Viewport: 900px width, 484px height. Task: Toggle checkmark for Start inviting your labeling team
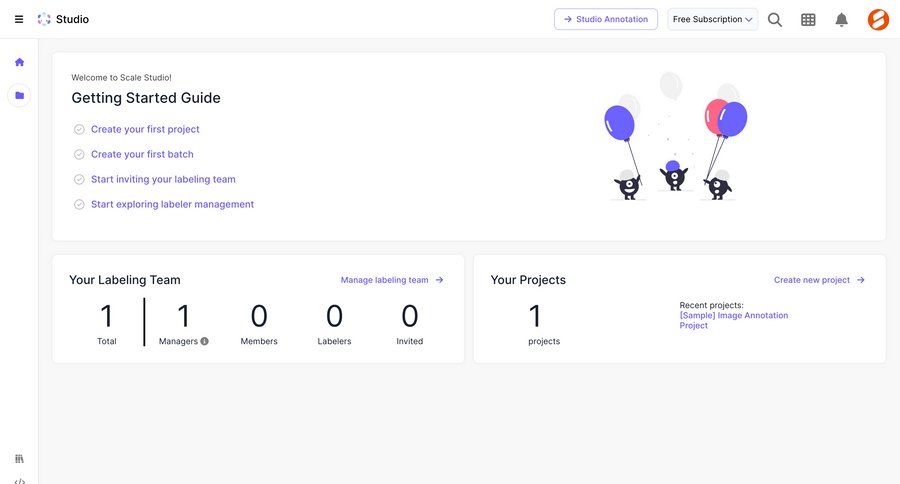(x=79, y=180)
